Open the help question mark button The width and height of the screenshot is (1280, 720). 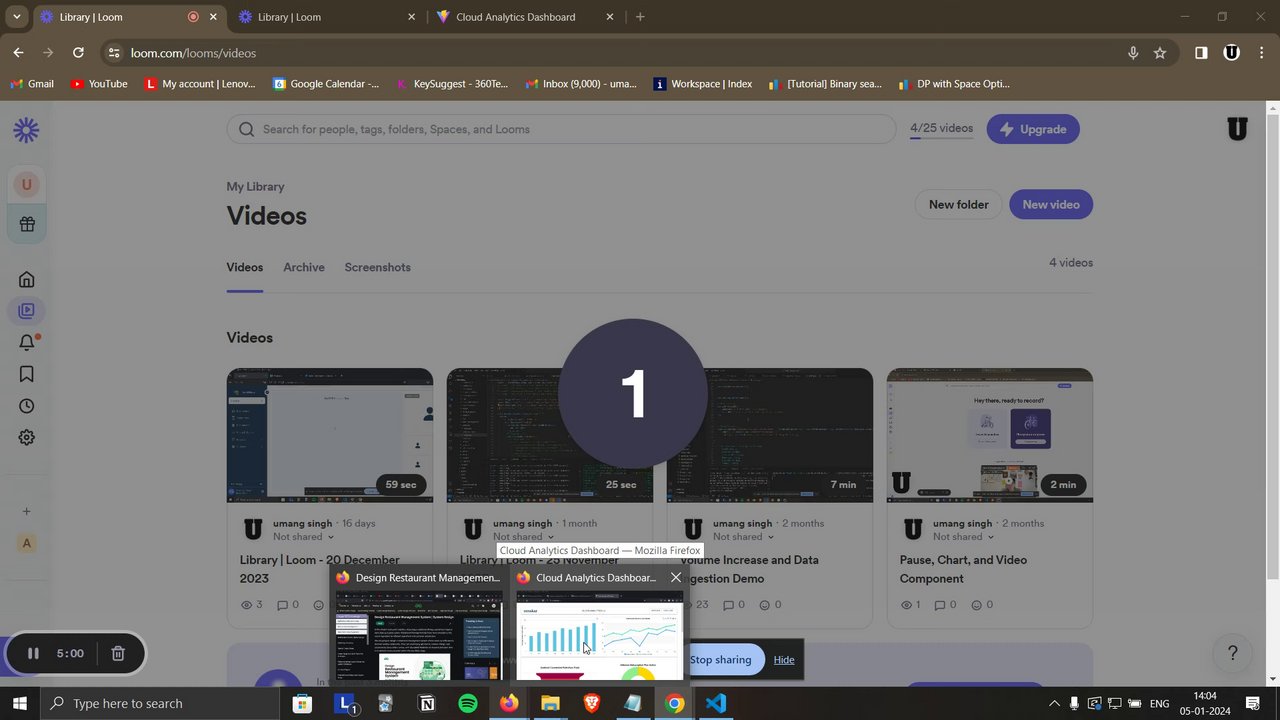click(1232, 653)
